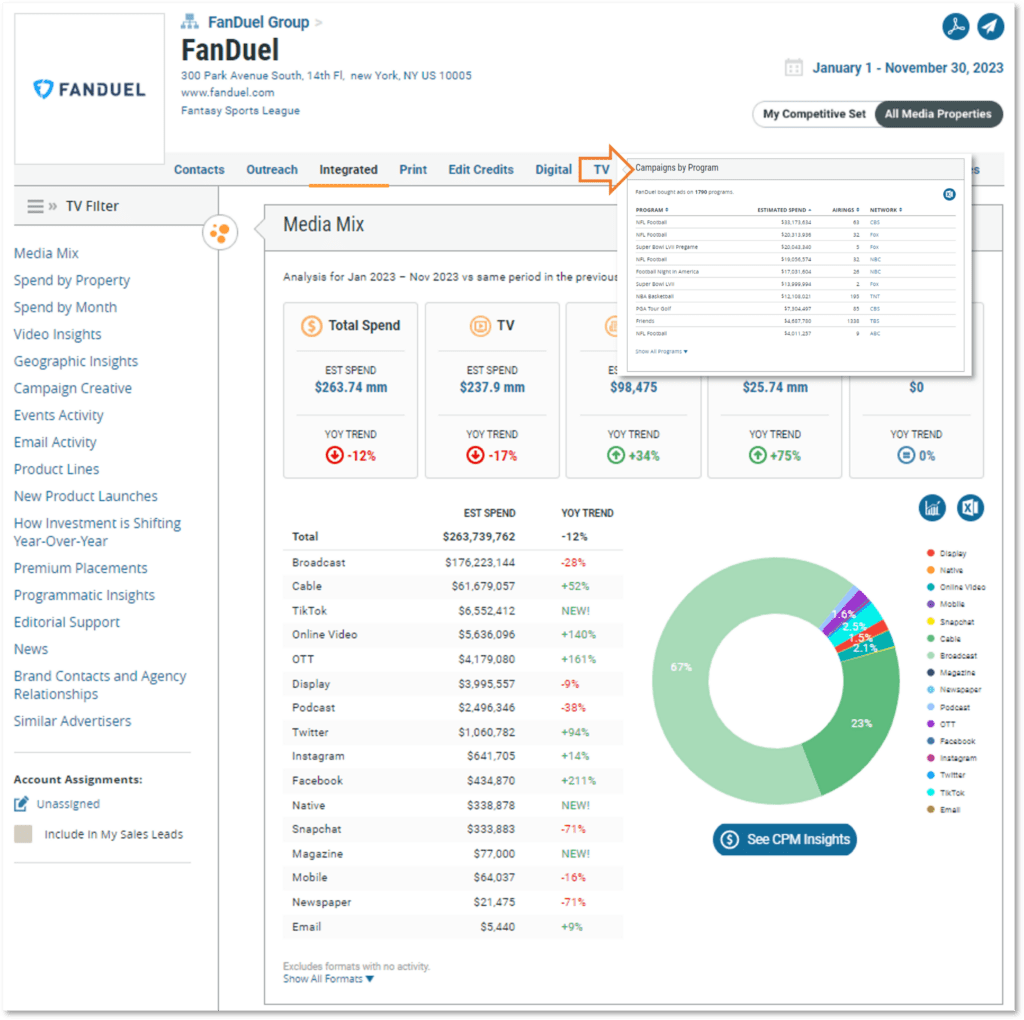Click the green up arrow beside +34%
The height and width of the screenshot is (1020, 1024).
pos(616,455)
